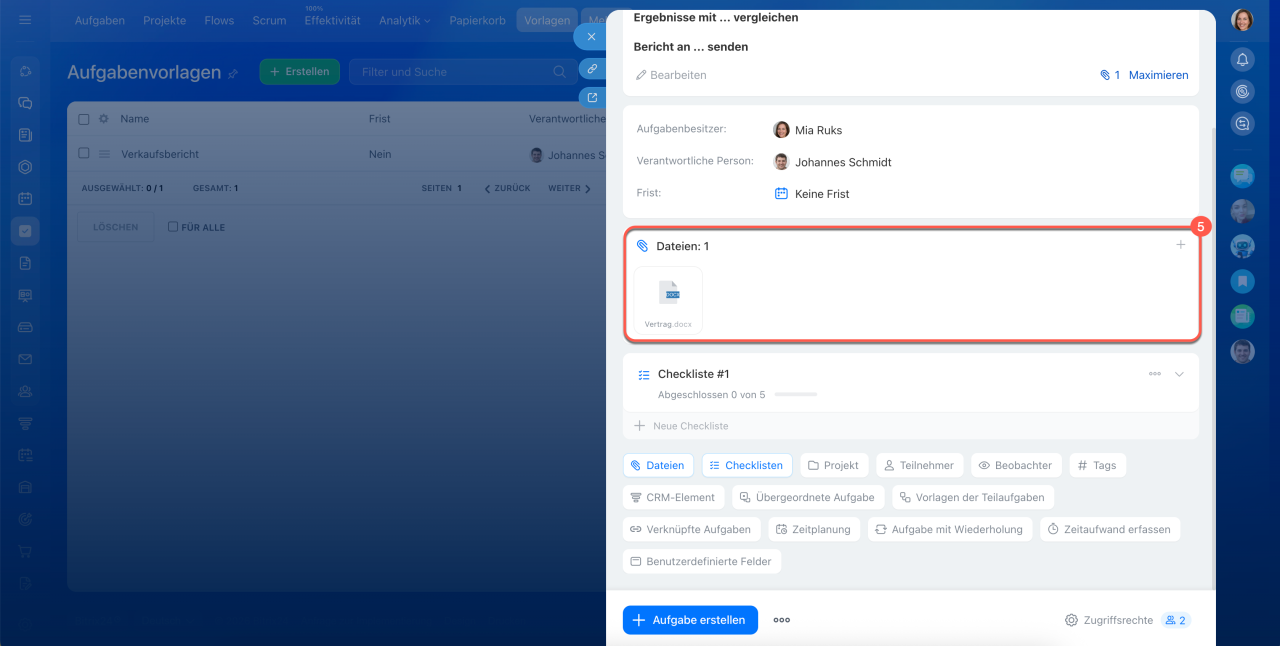Add Beobachter to the task

(x=1016, y=465)
